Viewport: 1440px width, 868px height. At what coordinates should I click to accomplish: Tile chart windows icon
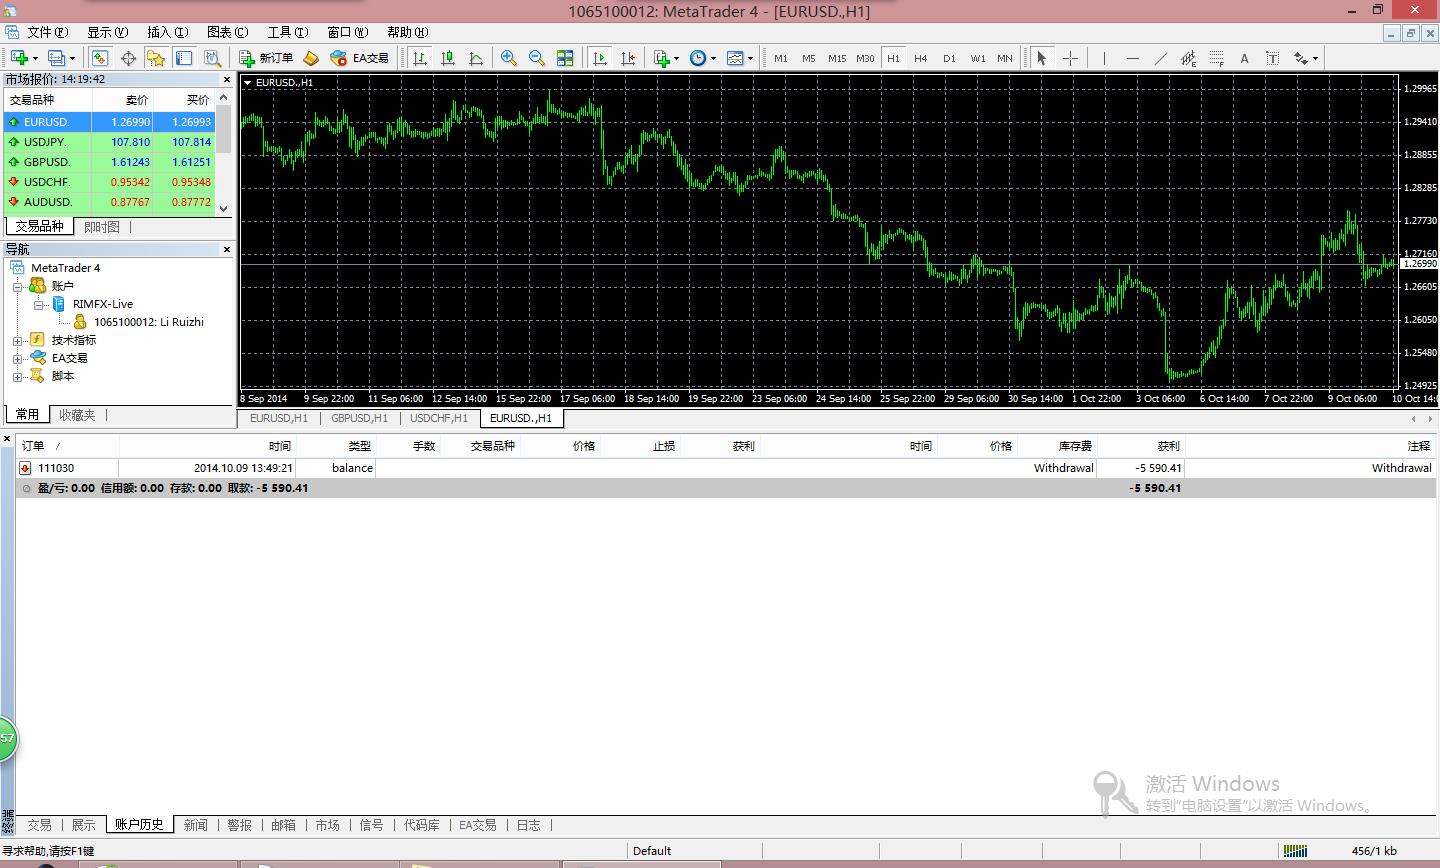565,58
